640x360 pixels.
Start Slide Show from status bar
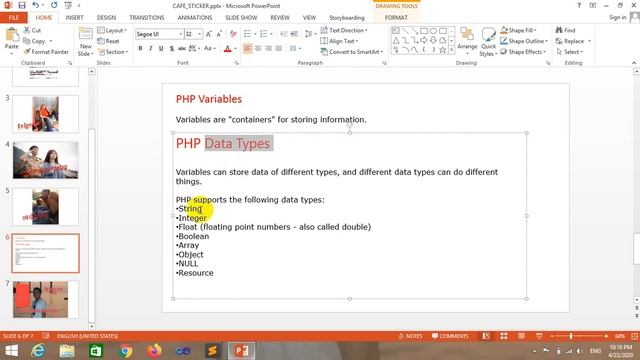click(539, 336)
